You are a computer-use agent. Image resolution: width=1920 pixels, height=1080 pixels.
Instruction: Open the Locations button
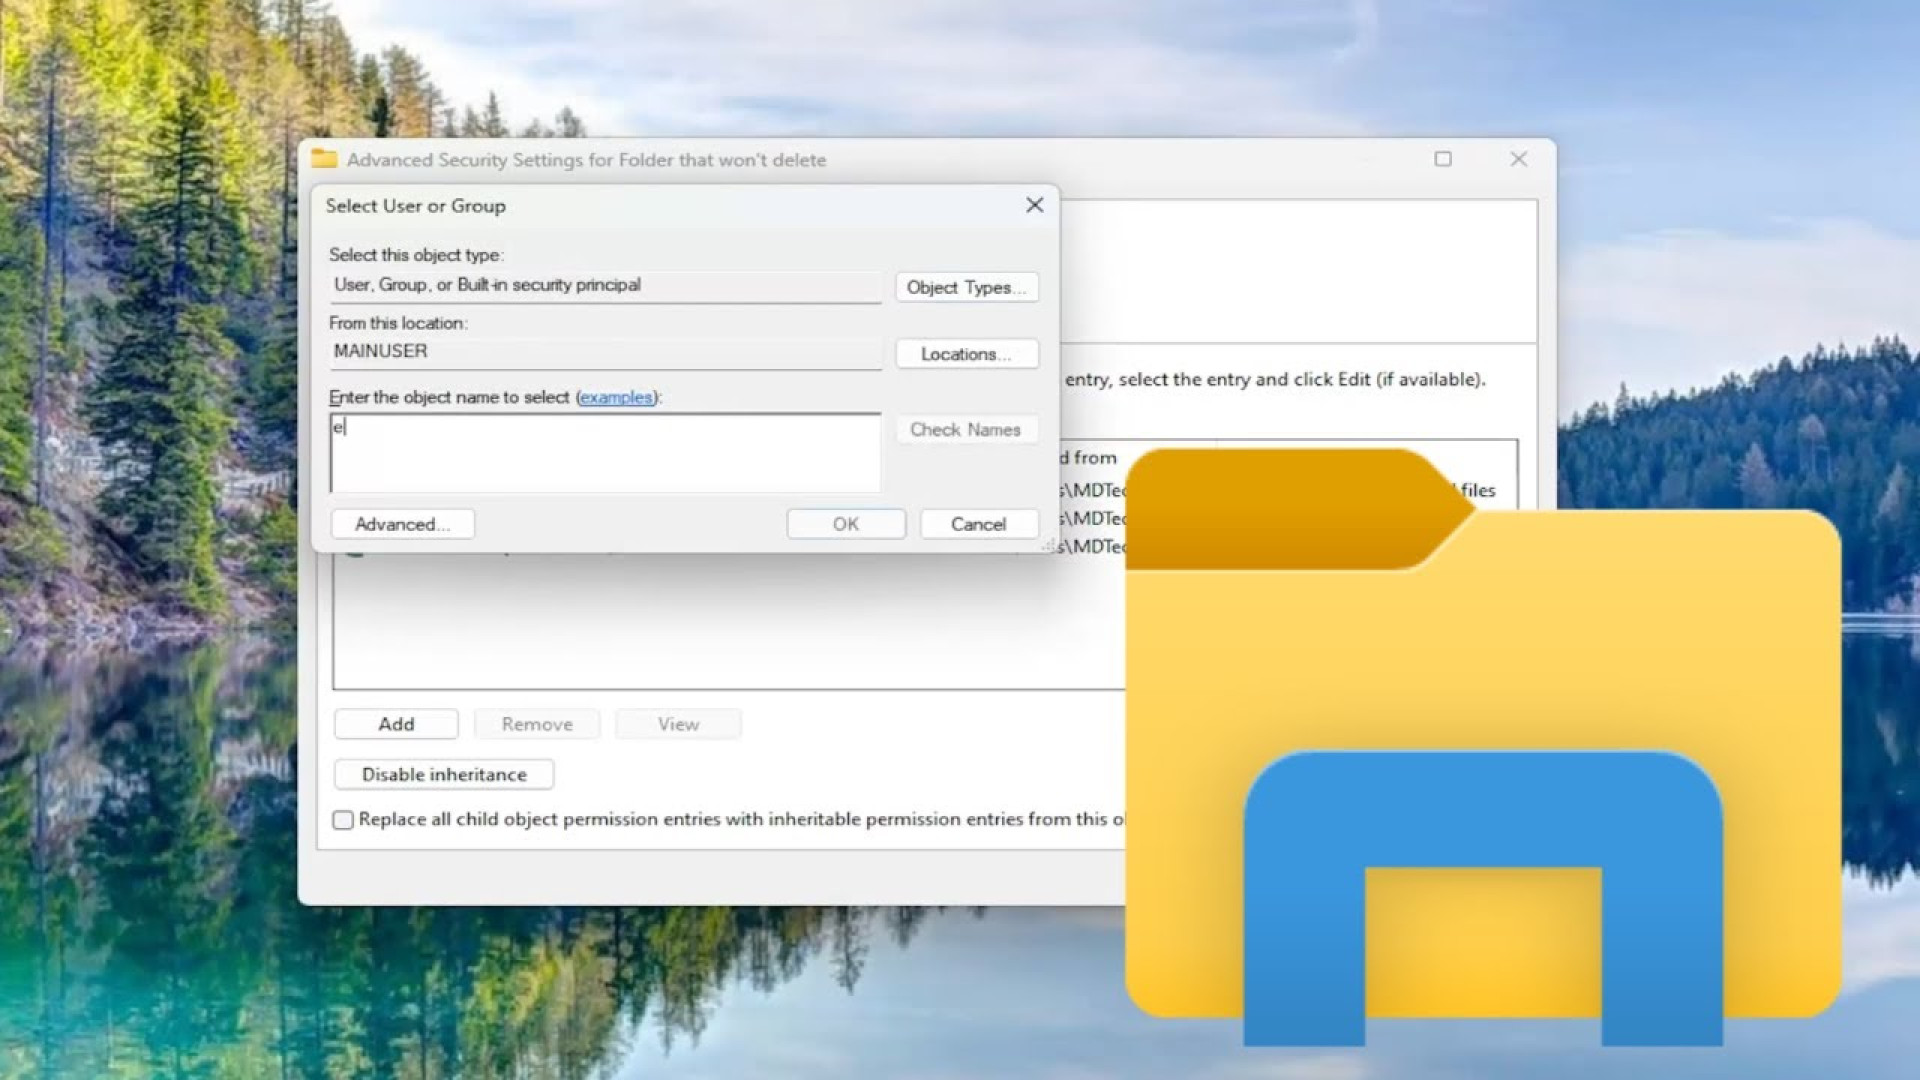coord(966,354)
